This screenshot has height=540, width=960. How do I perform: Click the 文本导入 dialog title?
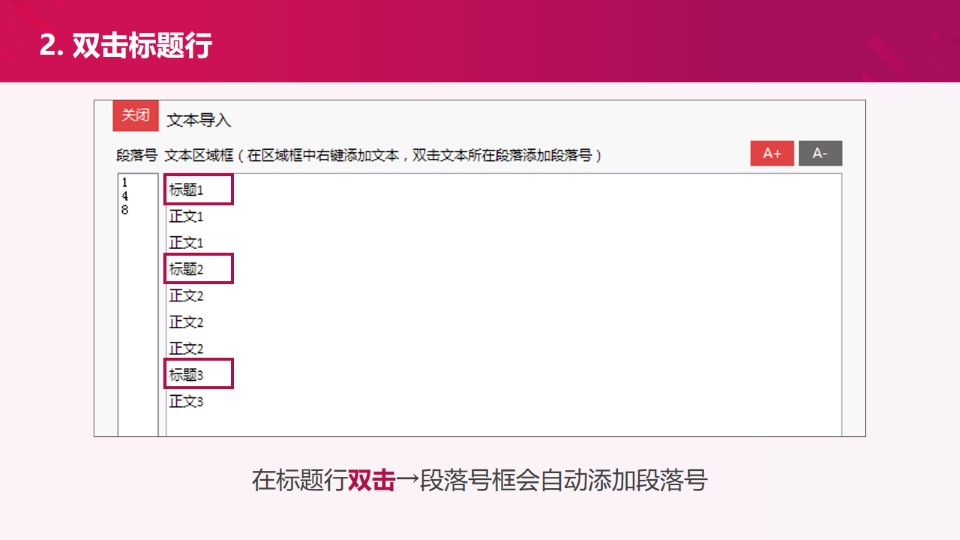pyautogui.click(x=198, y=120)
